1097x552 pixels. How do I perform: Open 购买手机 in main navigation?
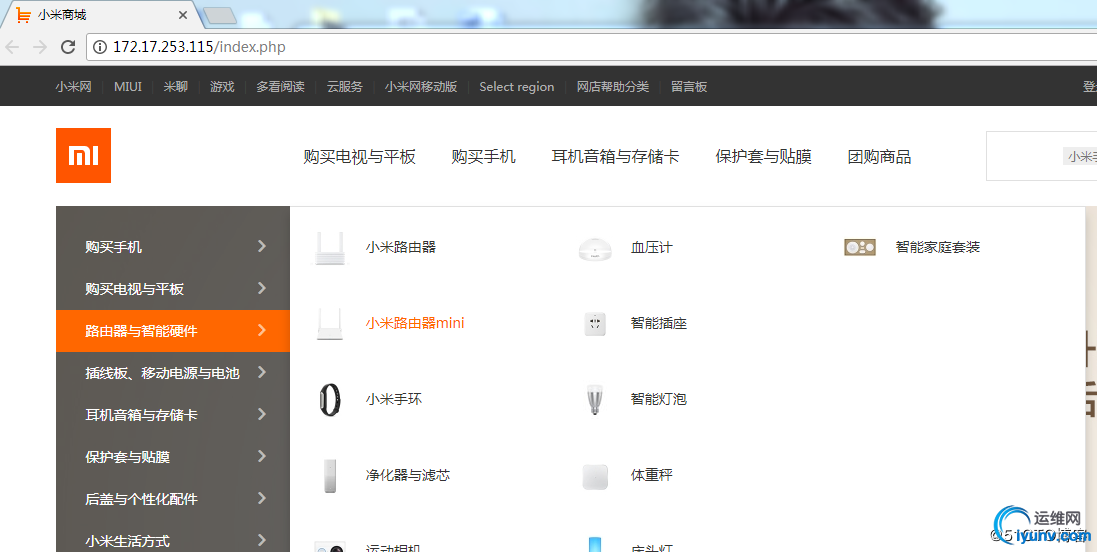(x=483, y=157)
